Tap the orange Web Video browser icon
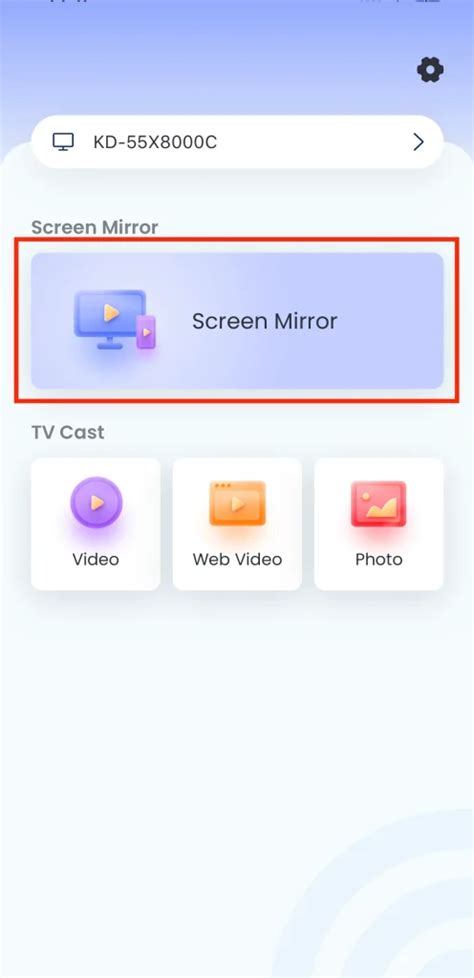This screenshot has width=474, height=978. (237, 503)
